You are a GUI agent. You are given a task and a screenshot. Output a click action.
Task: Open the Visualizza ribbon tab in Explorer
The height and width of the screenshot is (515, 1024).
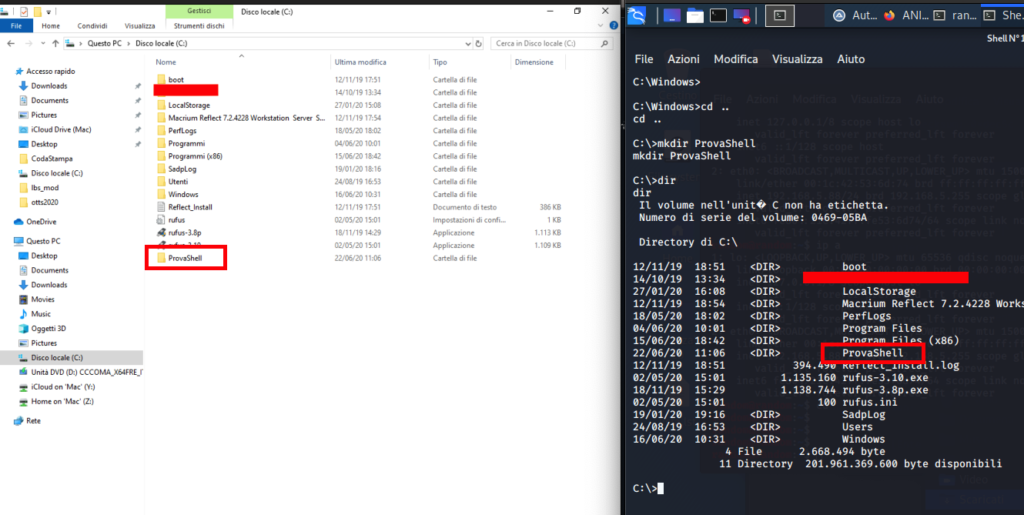coord(140,26)
